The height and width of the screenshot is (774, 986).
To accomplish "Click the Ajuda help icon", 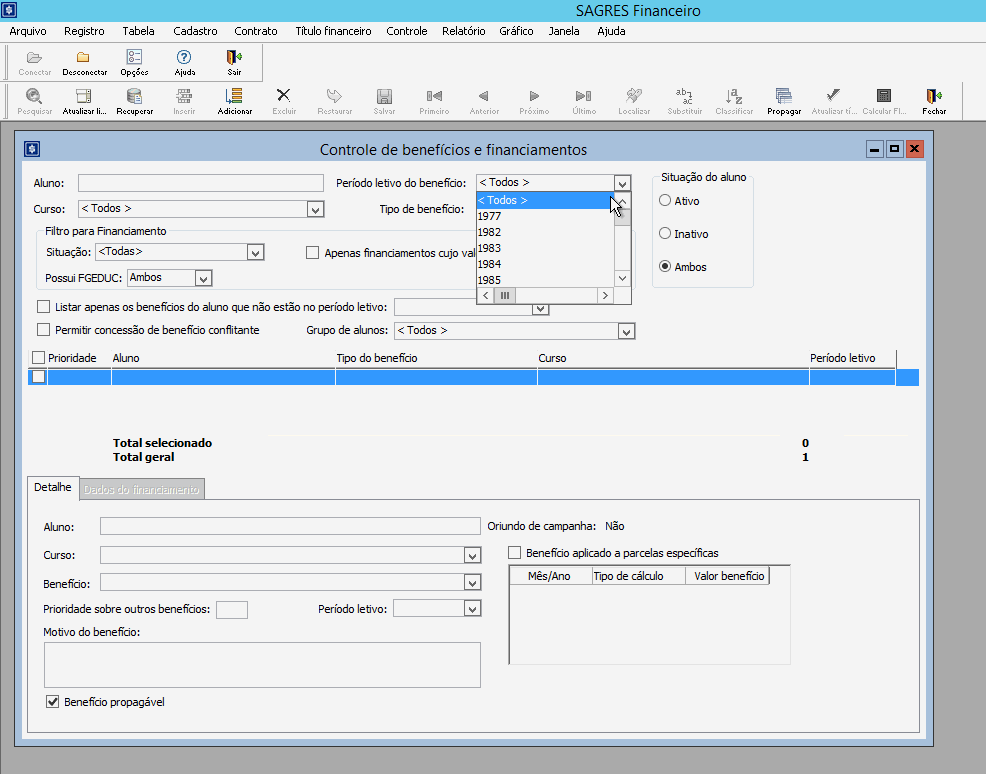I will click(184, 61).
